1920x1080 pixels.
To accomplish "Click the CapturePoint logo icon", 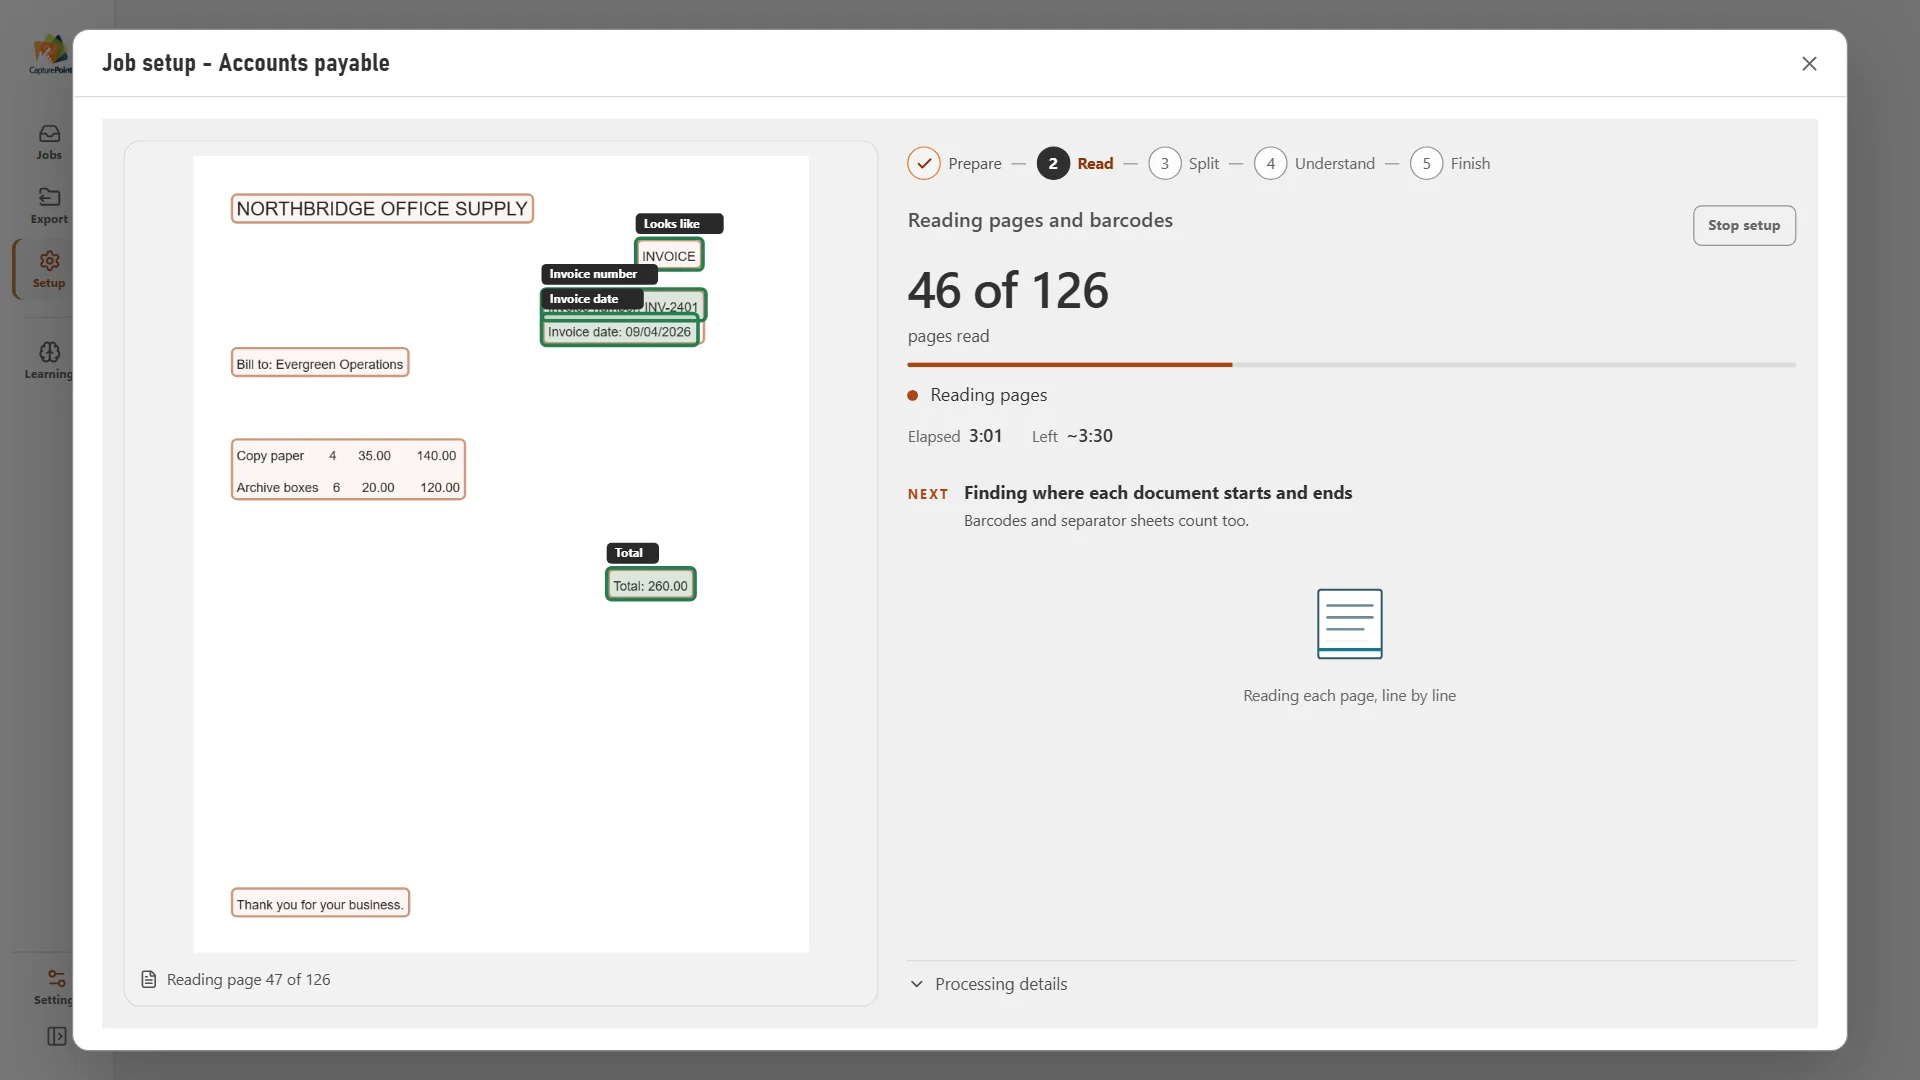I will coord(50,54).
